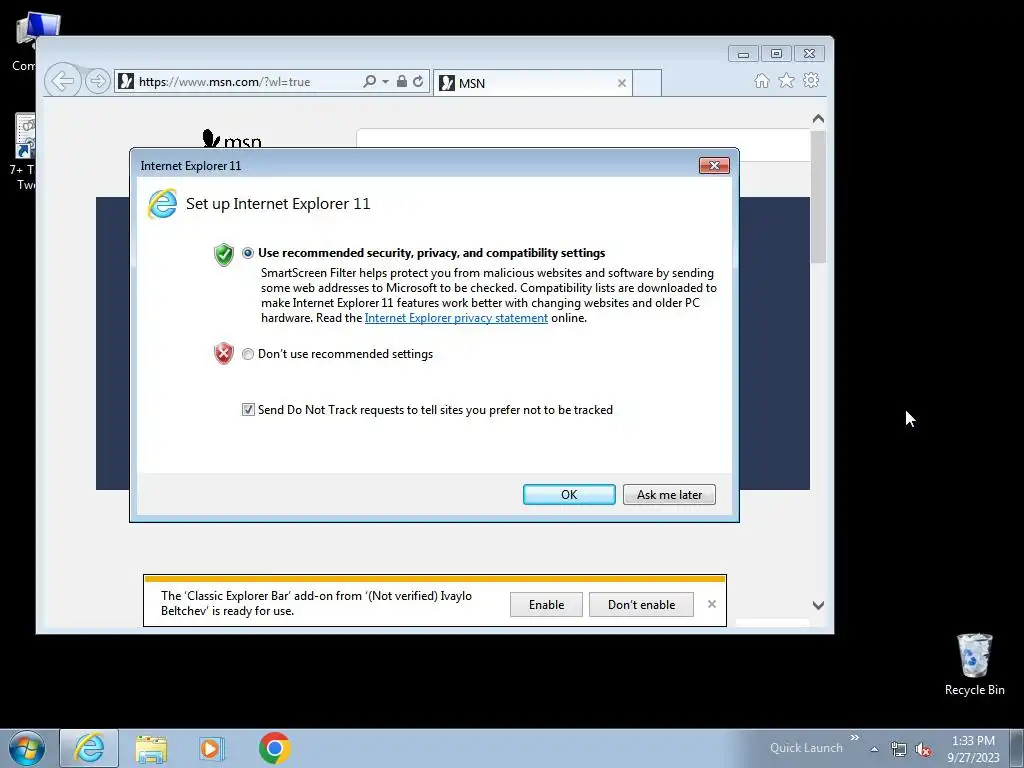1024x768 pixels.
Task: Click the MSN site favicon in address bar
Action: pos(126,81)
